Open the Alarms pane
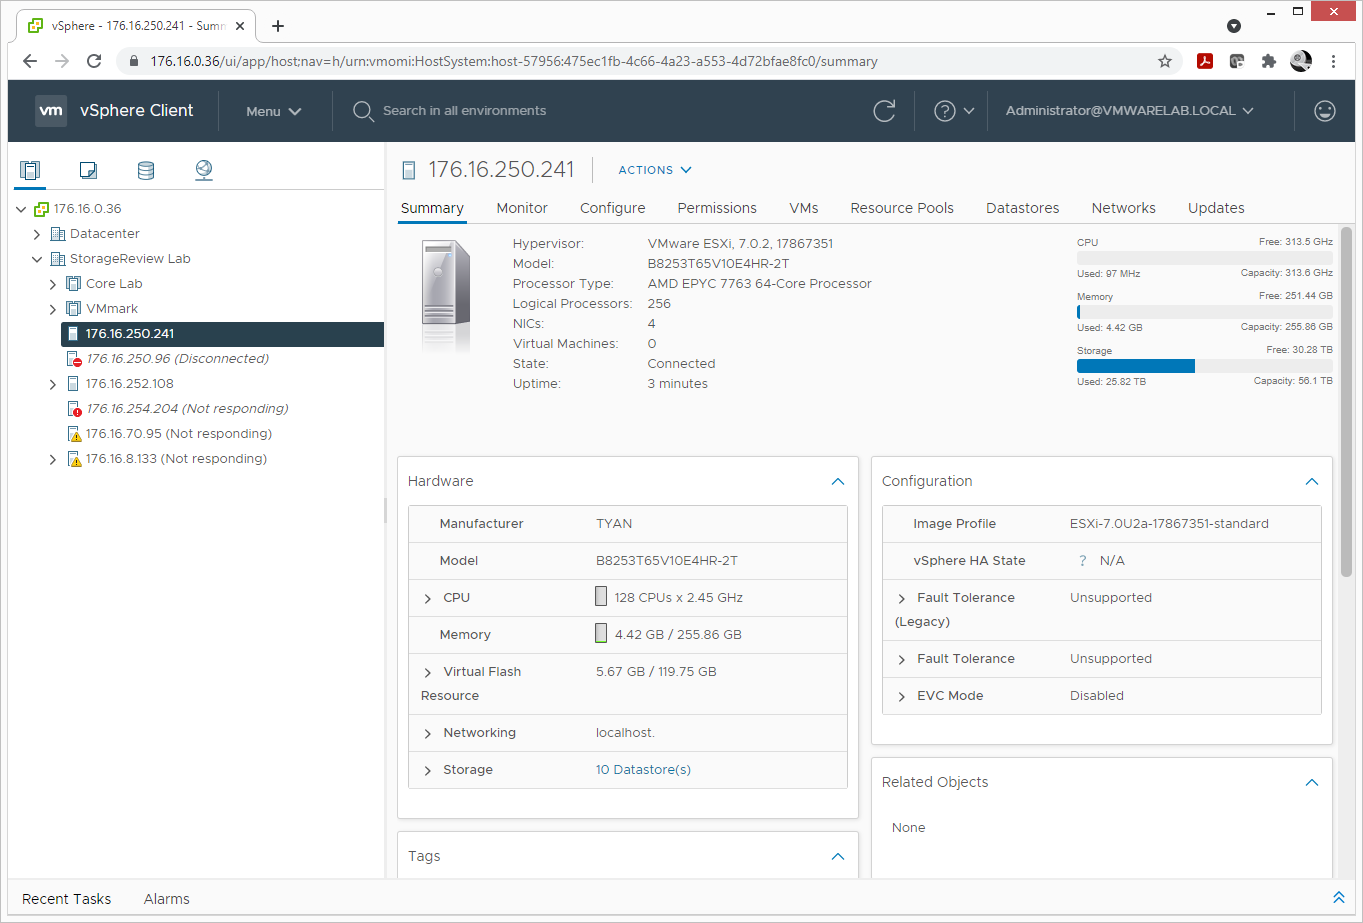Image resolution: width=1363 pixels, height=923 pixels. (x=167, y=899)
